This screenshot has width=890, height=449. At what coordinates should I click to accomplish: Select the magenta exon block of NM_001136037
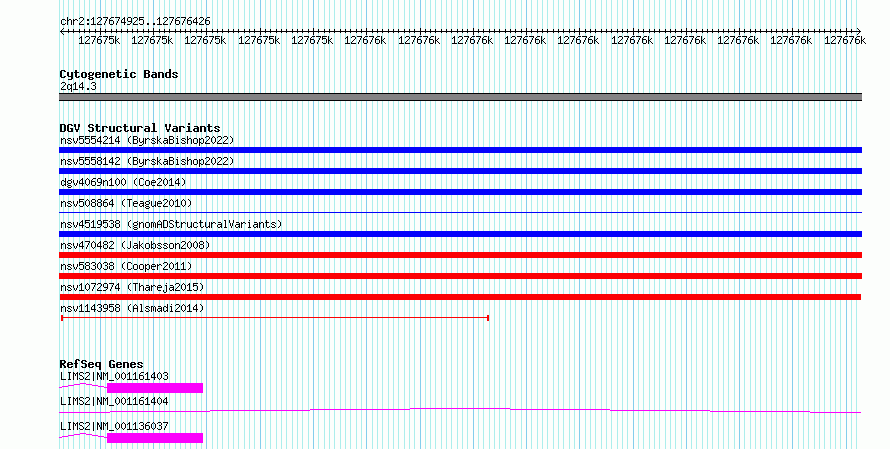click(155, 438)
